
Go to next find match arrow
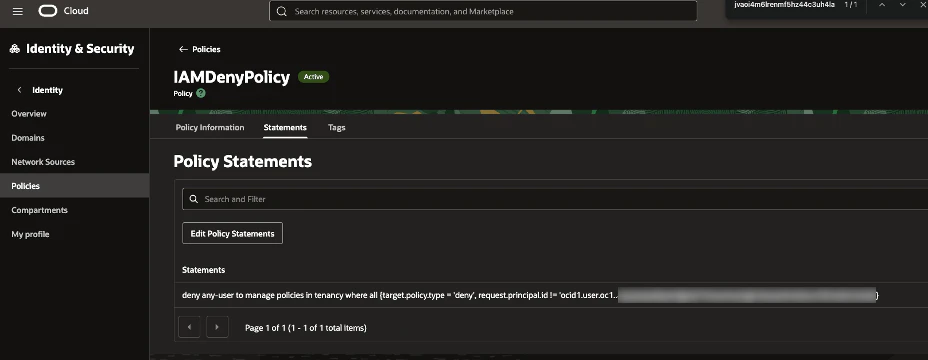pos(903,5)
